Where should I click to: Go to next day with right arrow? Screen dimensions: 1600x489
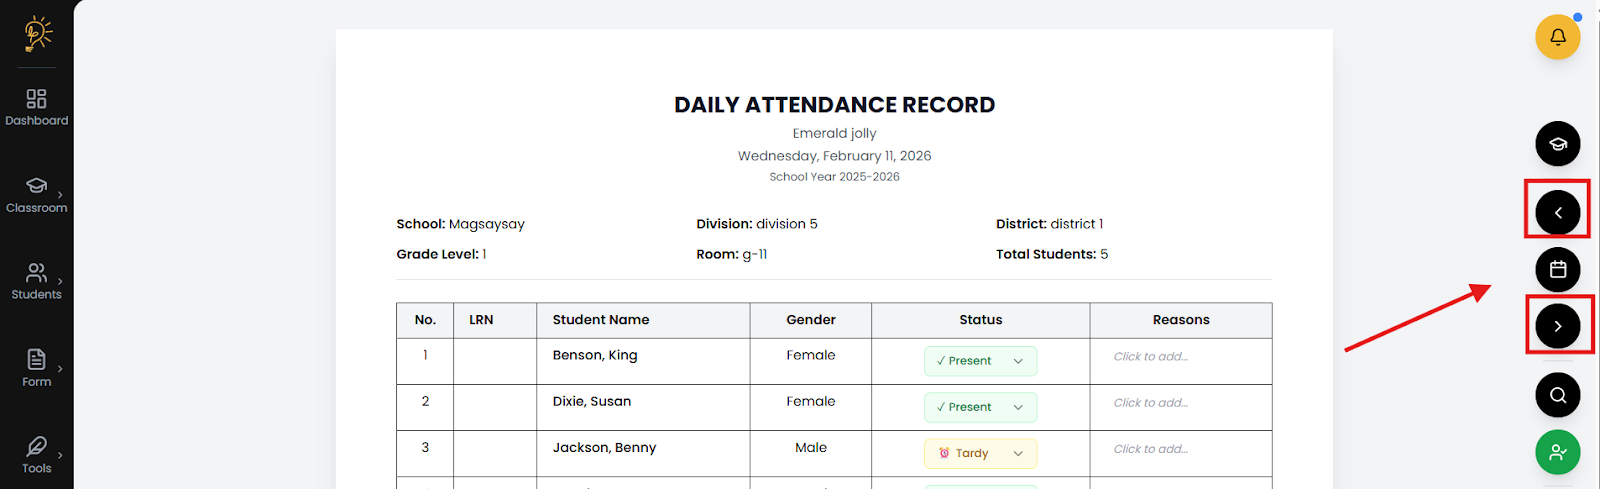[x=1557, y=326]
